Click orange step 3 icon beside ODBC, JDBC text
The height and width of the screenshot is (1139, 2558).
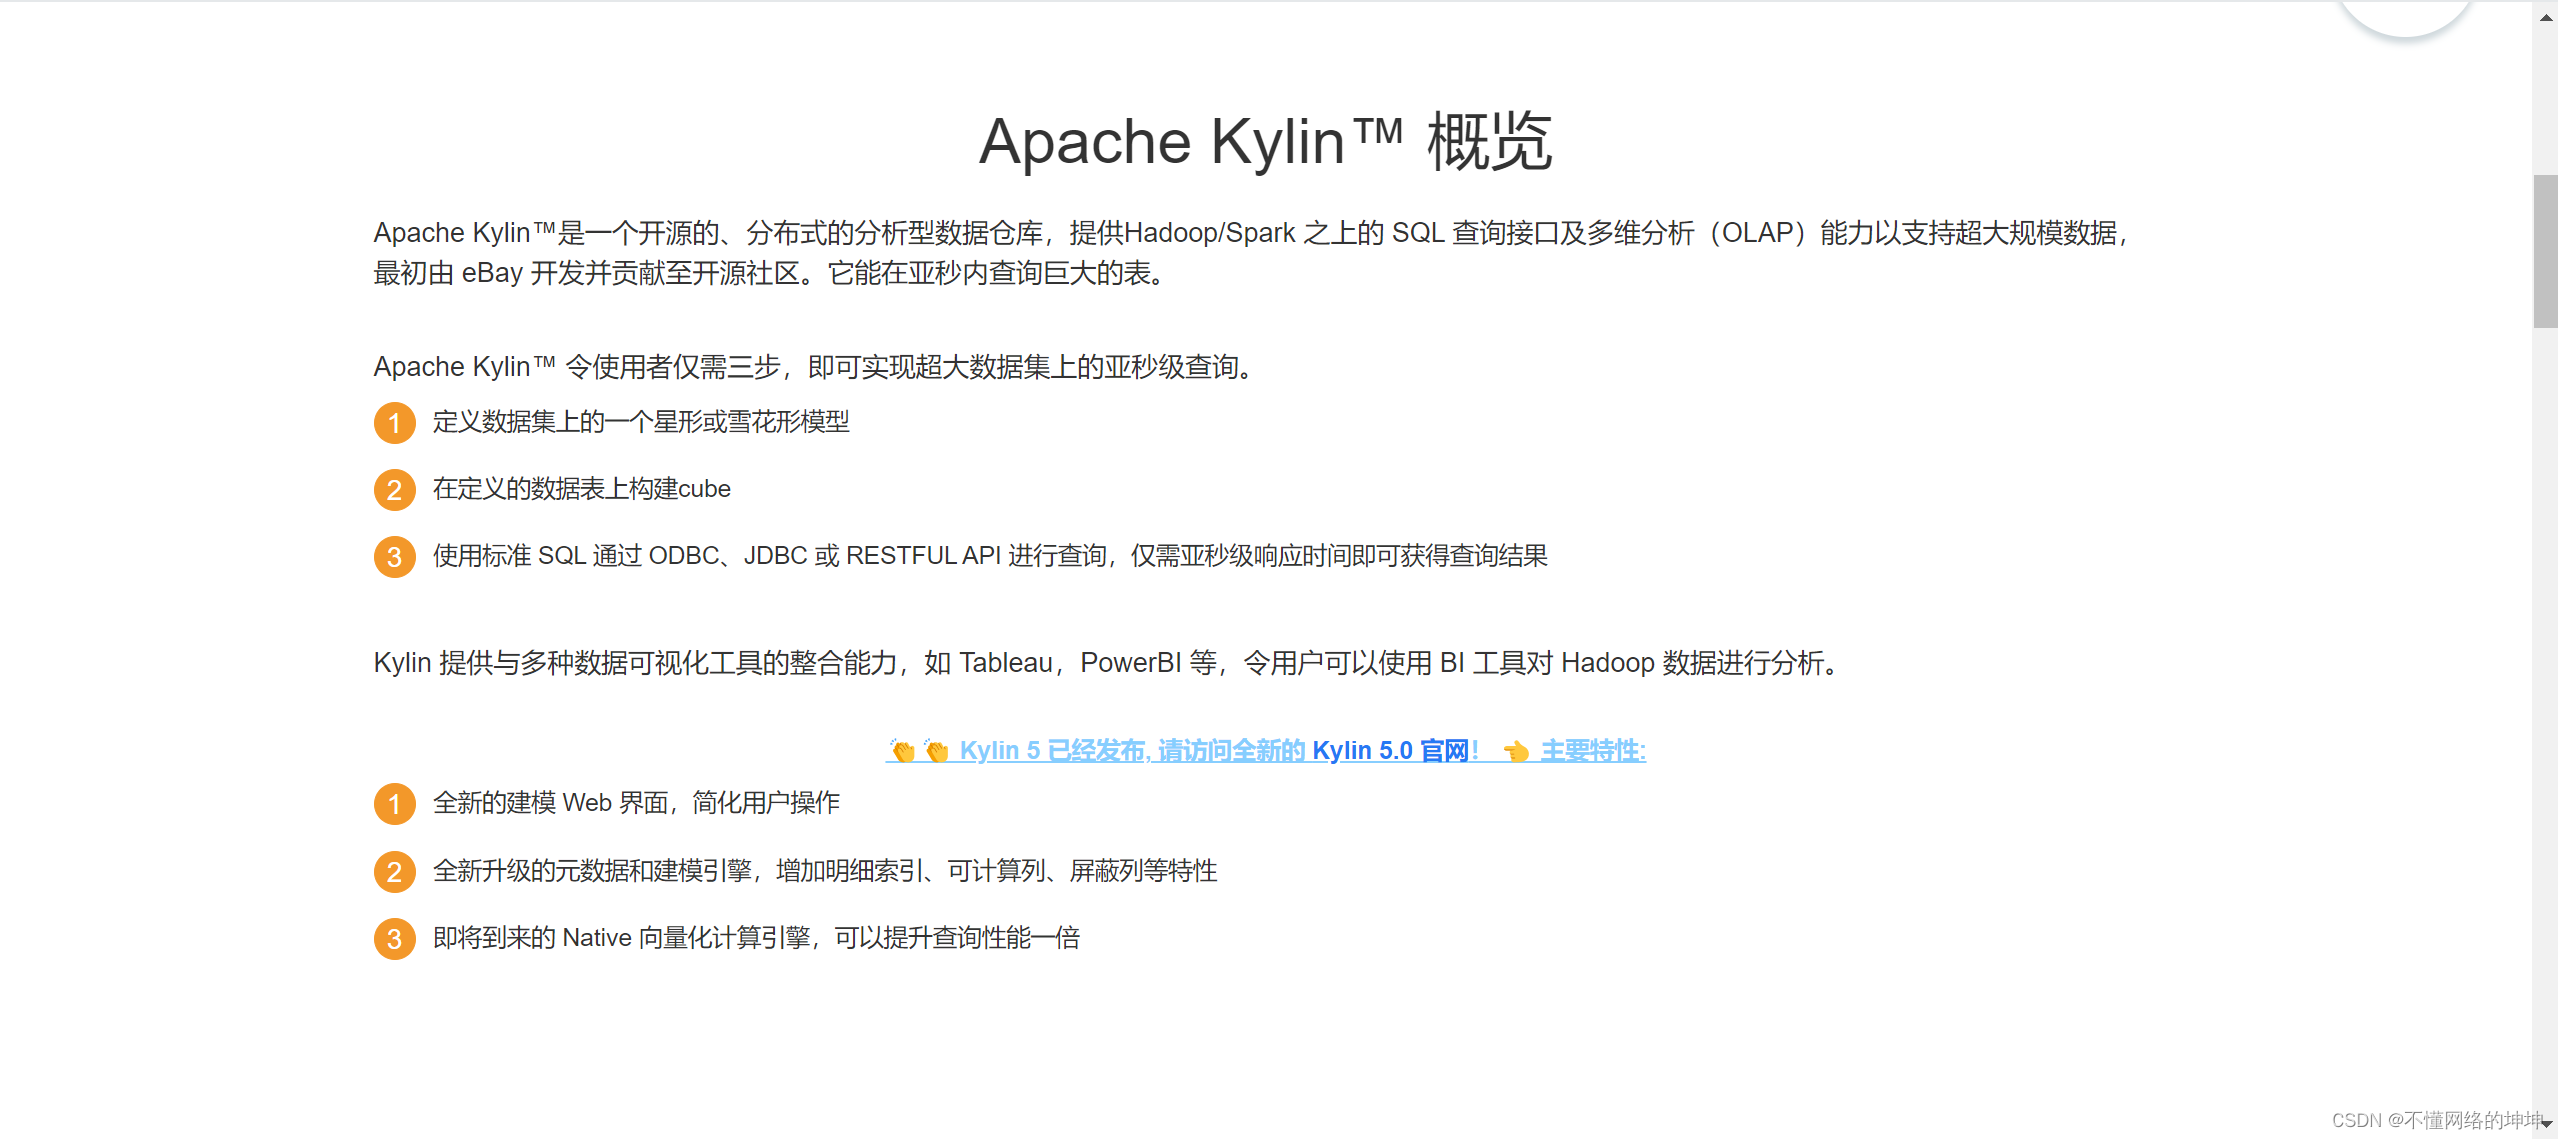pos(394,557)
